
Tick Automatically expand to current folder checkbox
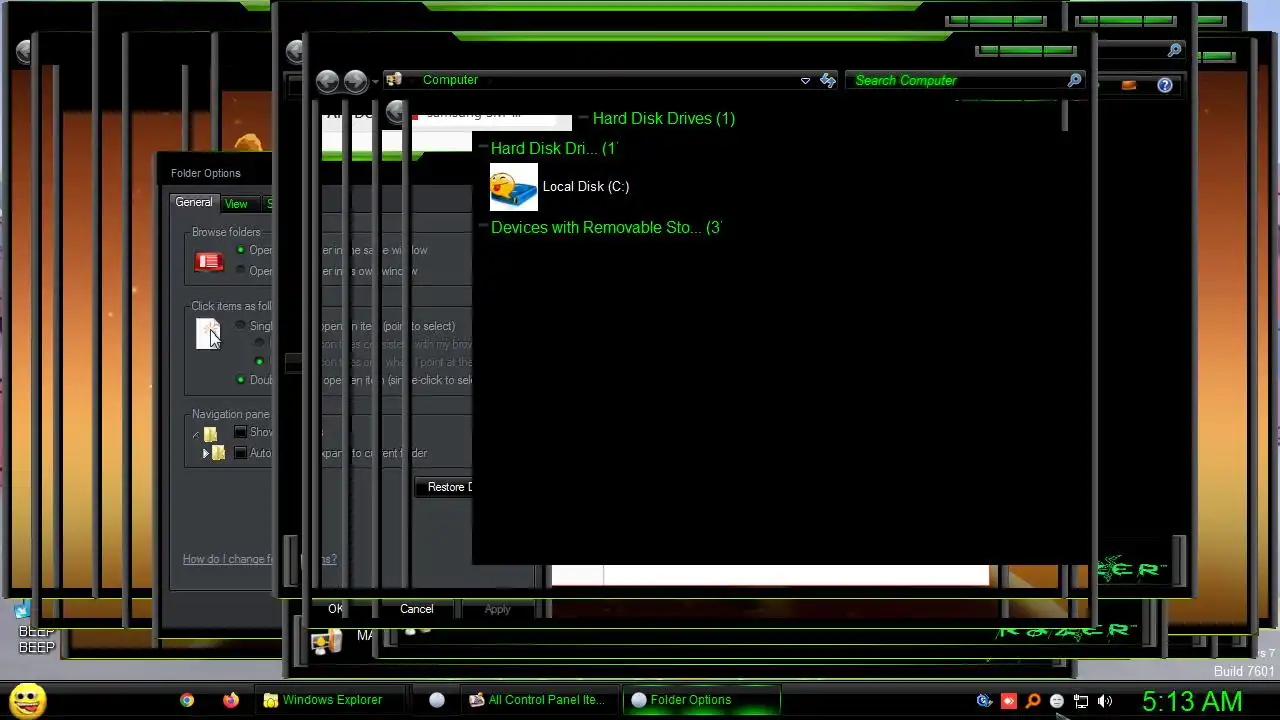point(240,453)
